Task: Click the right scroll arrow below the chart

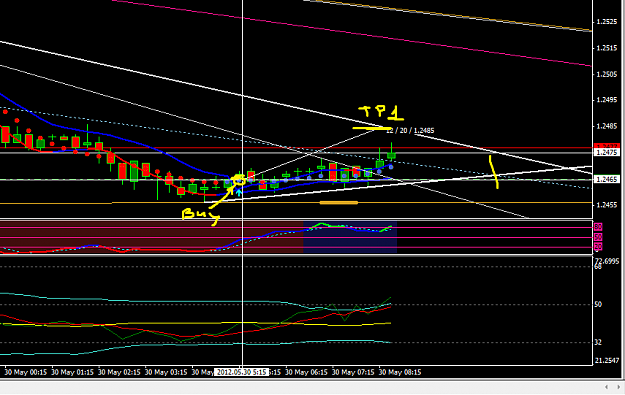Action: [618, 387]
